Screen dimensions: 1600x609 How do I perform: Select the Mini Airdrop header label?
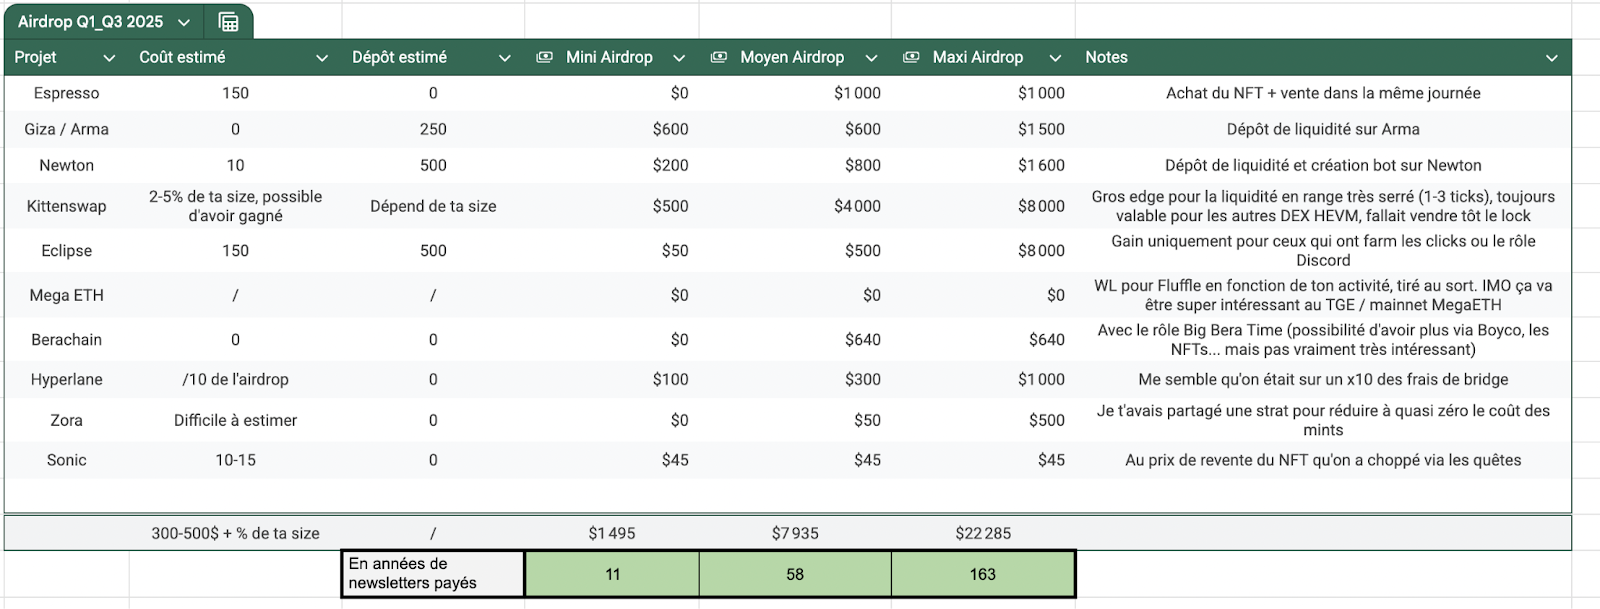click(609, 57)
